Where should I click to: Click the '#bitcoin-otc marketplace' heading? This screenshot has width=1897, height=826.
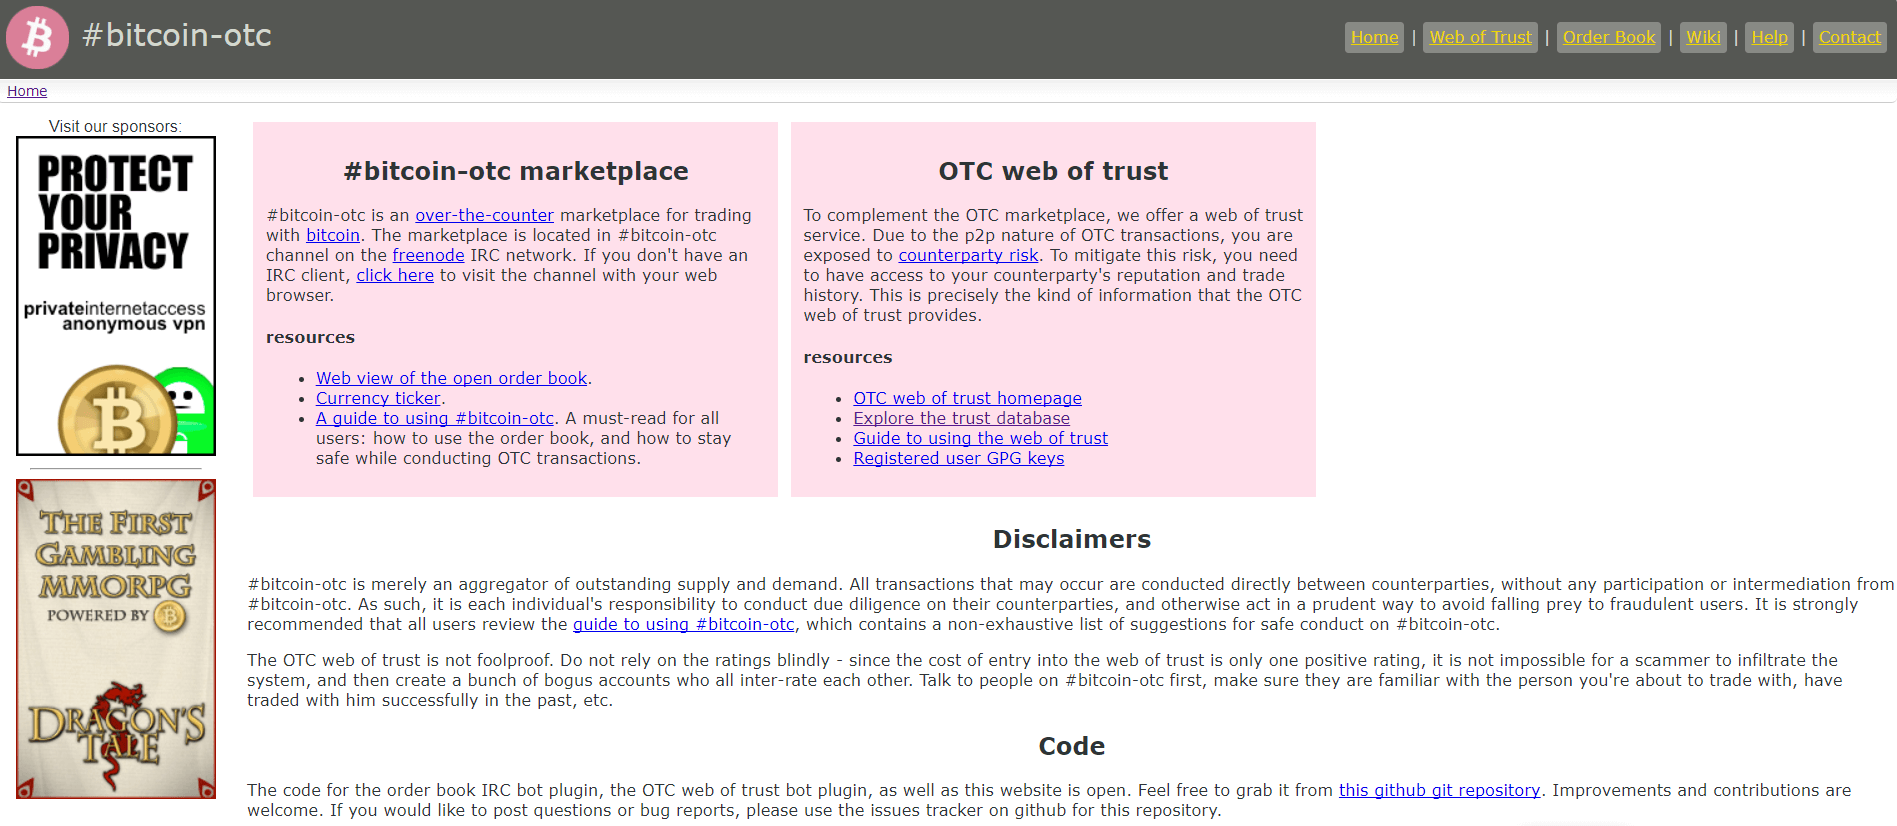[516, 171]
